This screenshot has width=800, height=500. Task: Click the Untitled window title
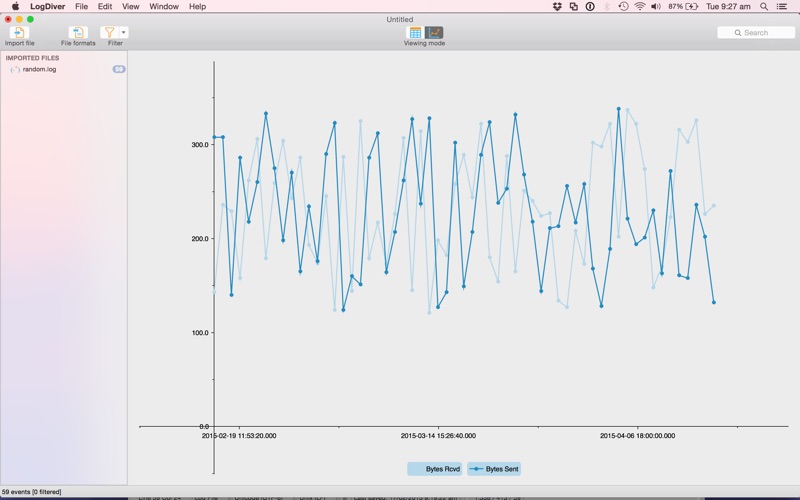point(399,19)
